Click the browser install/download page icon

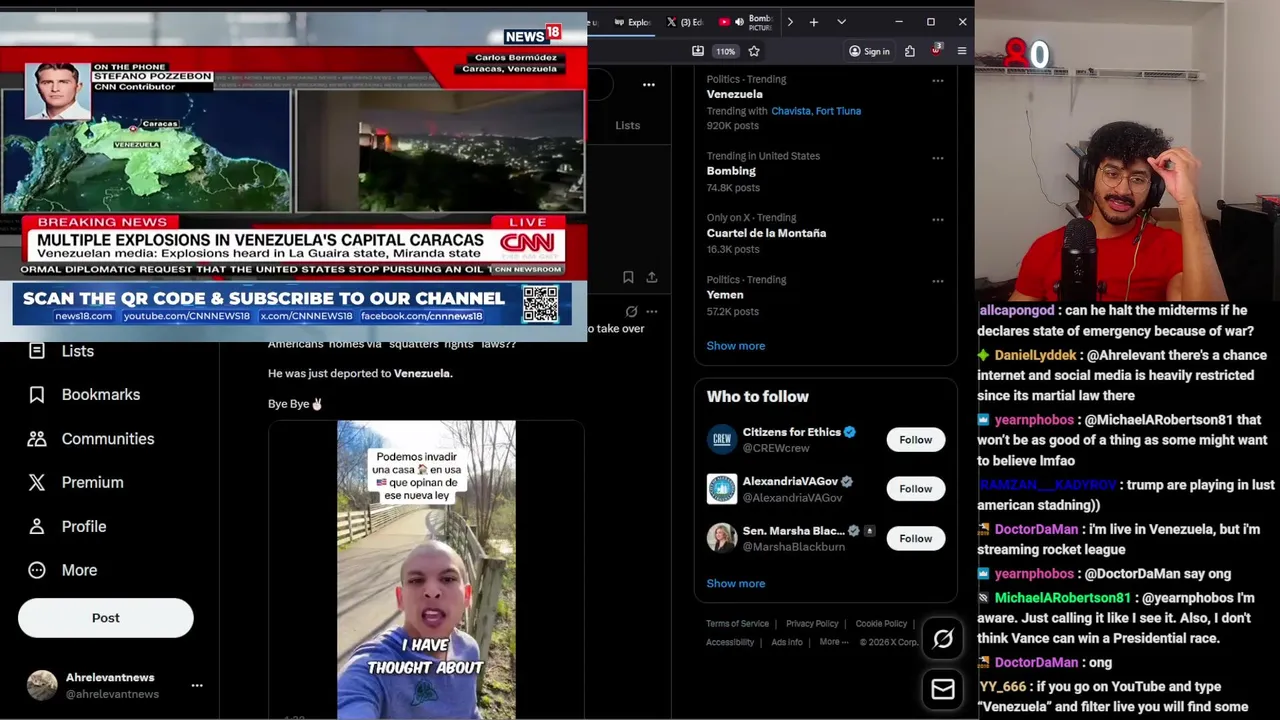(x=698, y=51)
